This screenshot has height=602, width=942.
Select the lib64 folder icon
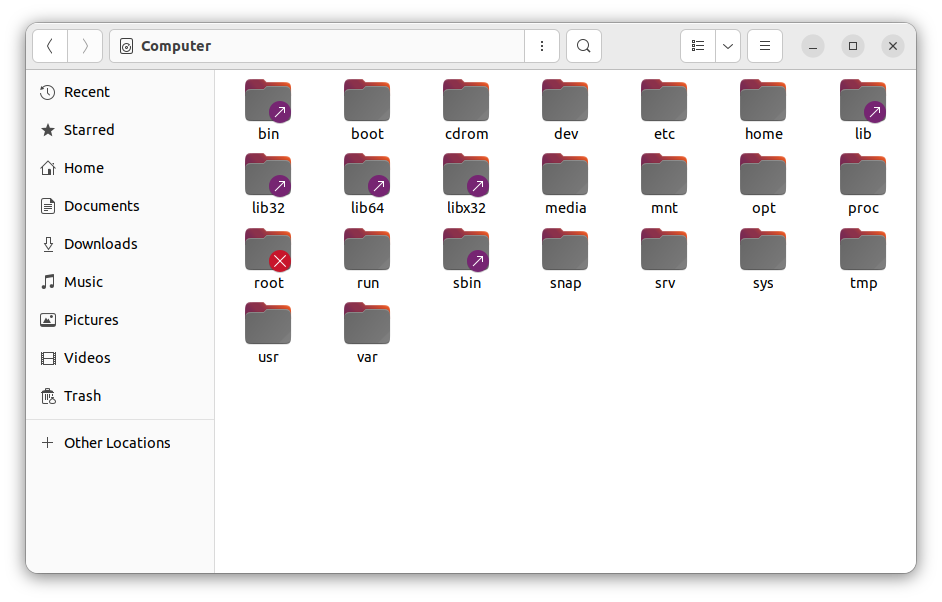tap(367, 175)
